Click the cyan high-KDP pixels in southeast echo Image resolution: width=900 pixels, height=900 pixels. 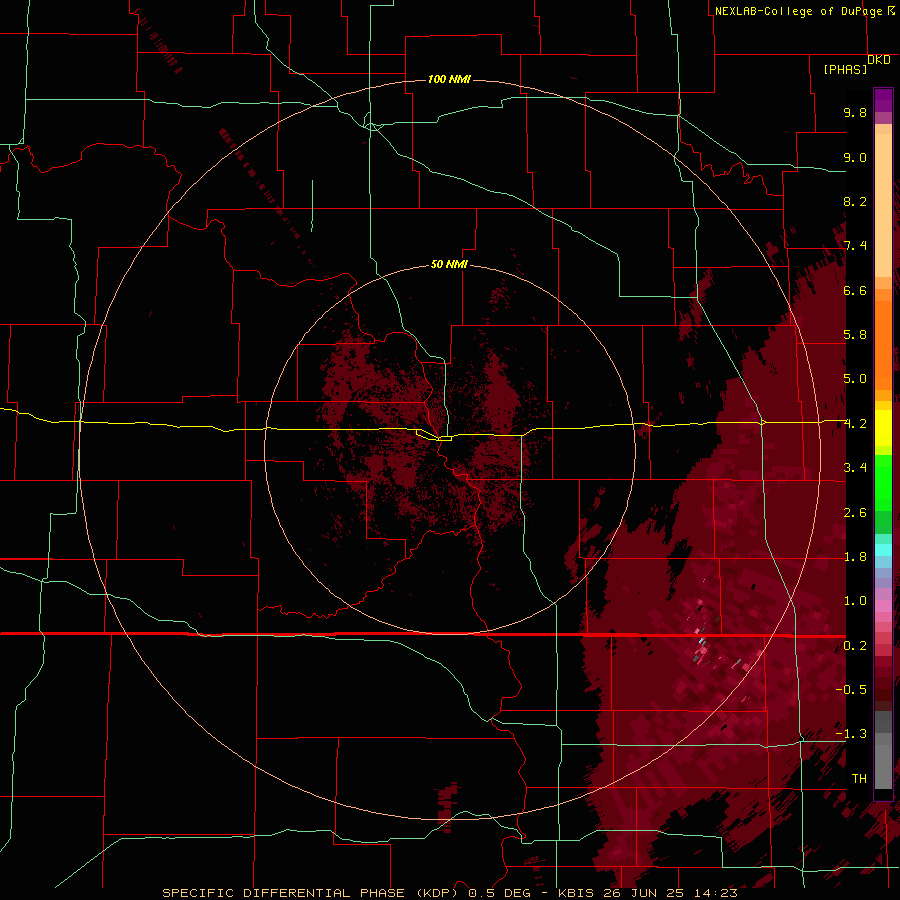coord(700,641)
